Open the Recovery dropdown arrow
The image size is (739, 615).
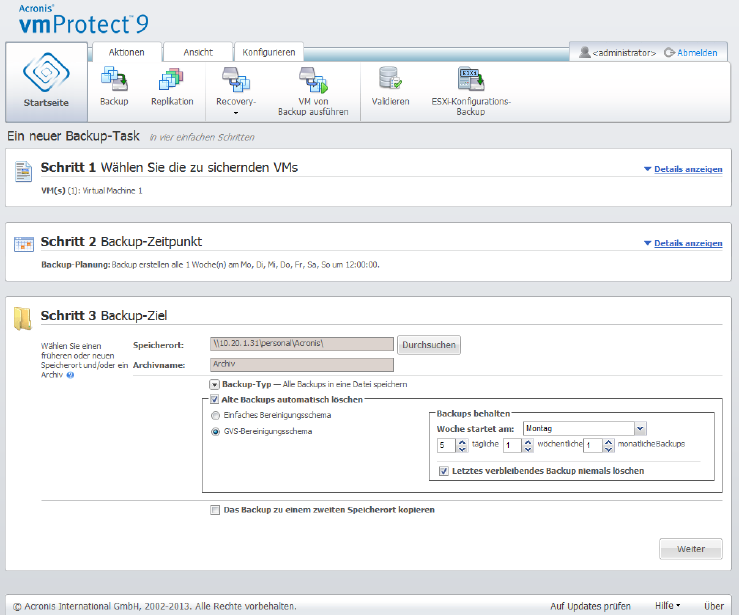coord(236,113)
